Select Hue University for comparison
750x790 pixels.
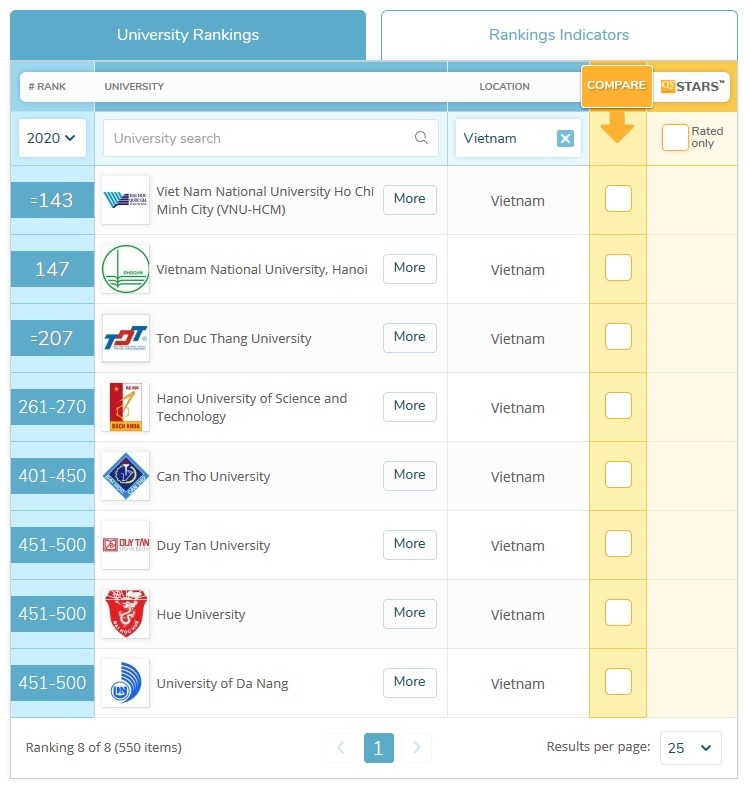click(618, 613)
